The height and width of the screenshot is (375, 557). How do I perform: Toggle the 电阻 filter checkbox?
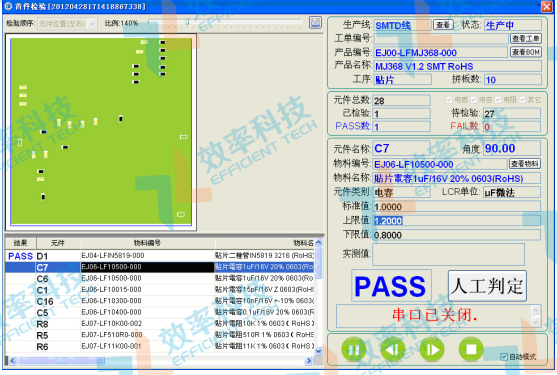(x=498, y=100)
